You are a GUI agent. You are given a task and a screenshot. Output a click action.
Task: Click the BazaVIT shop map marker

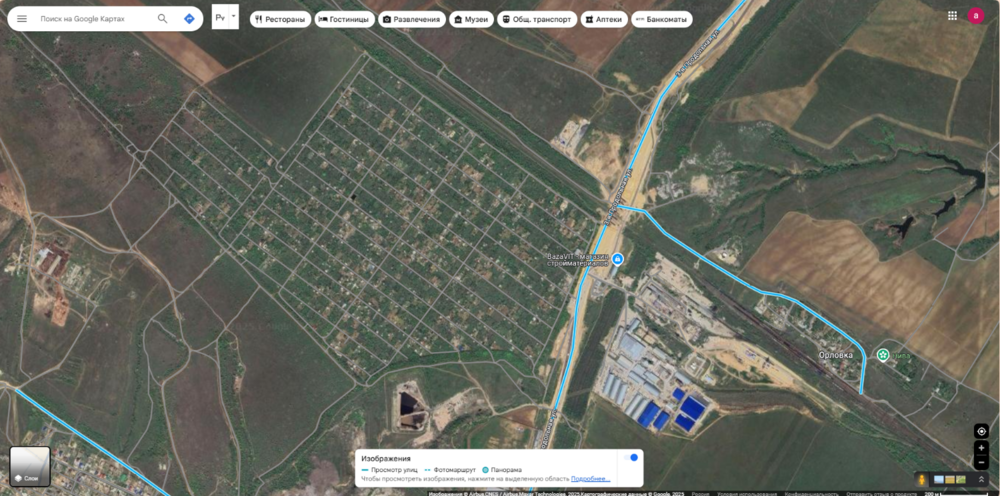pos(617,259)
